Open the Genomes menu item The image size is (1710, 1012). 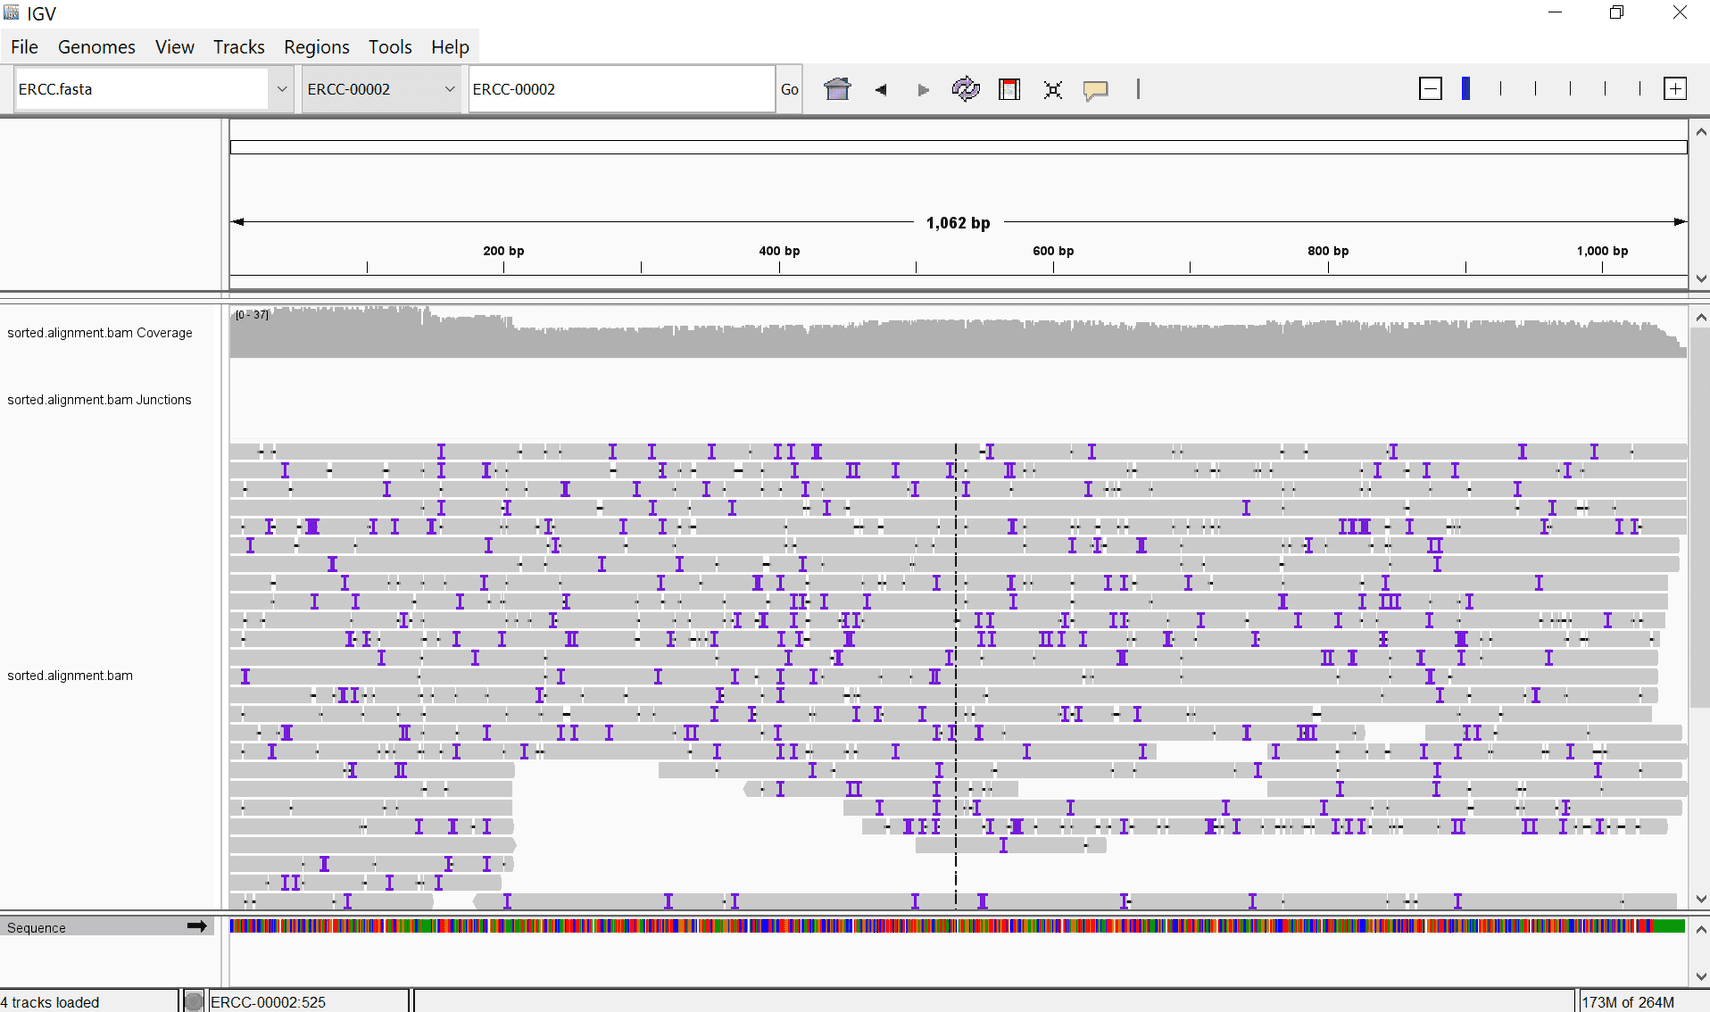[96, 46]
